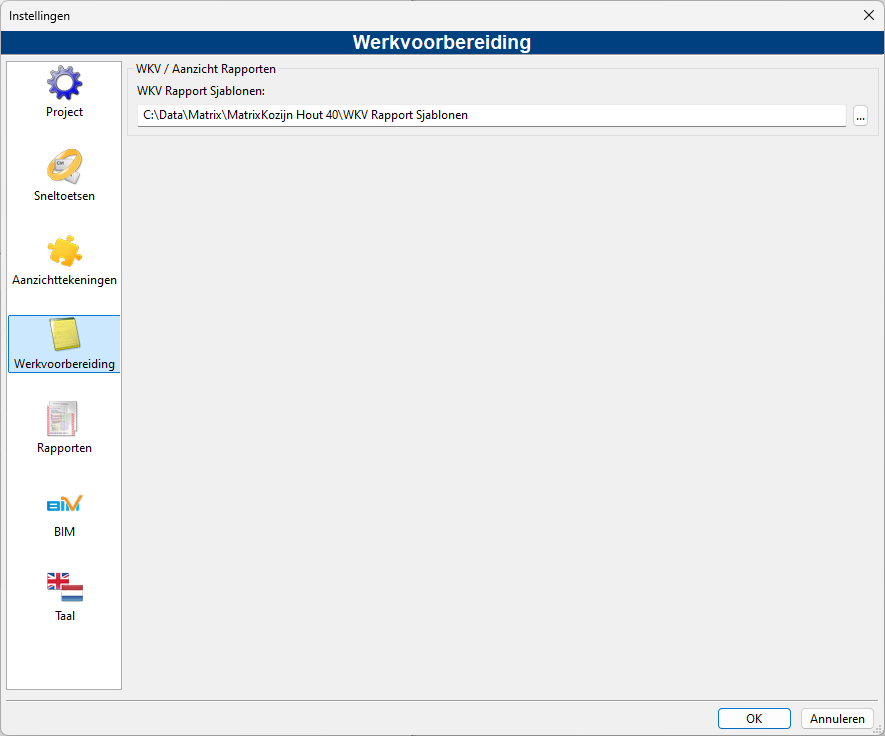Go to the Taal text label

(65, 616)
